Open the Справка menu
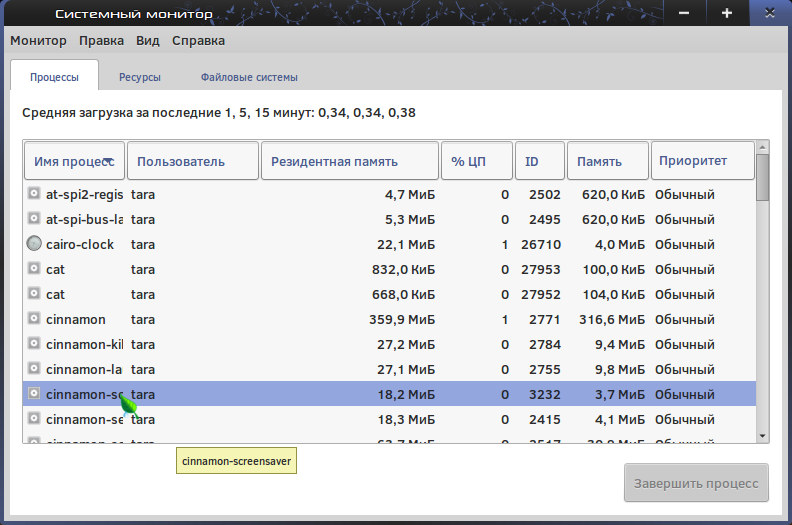Viewport: 792px width, 525px height. [198, 41]
